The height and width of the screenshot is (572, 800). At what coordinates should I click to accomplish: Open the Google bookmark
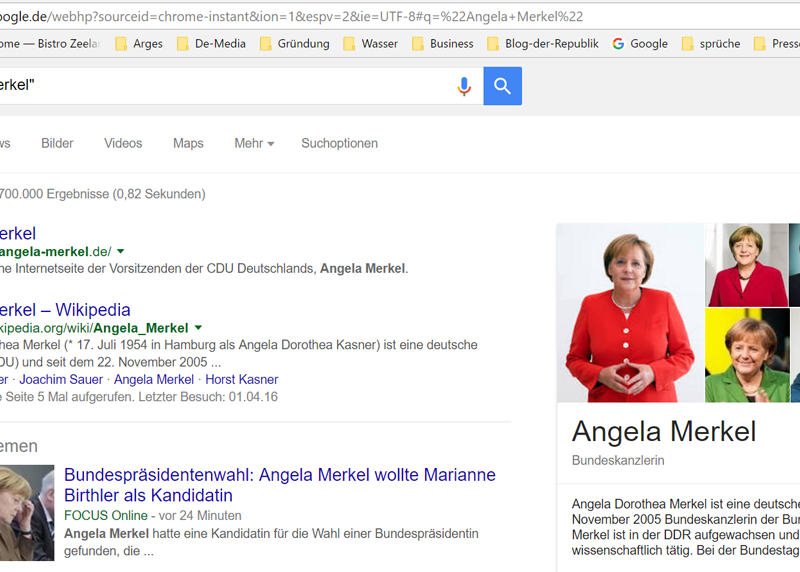pos(639,44)
